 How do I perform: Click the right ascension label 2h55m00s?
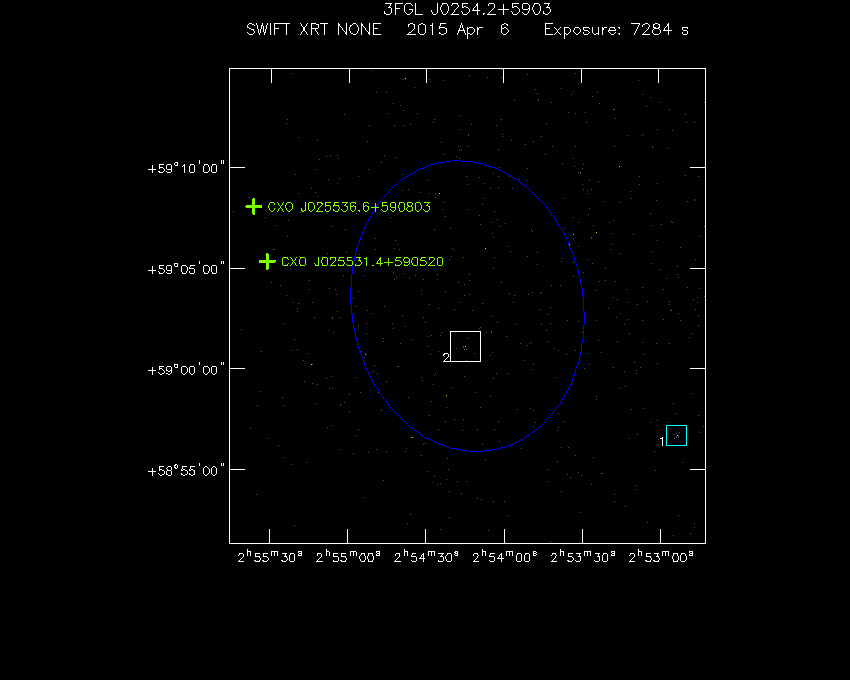[348, 557]
